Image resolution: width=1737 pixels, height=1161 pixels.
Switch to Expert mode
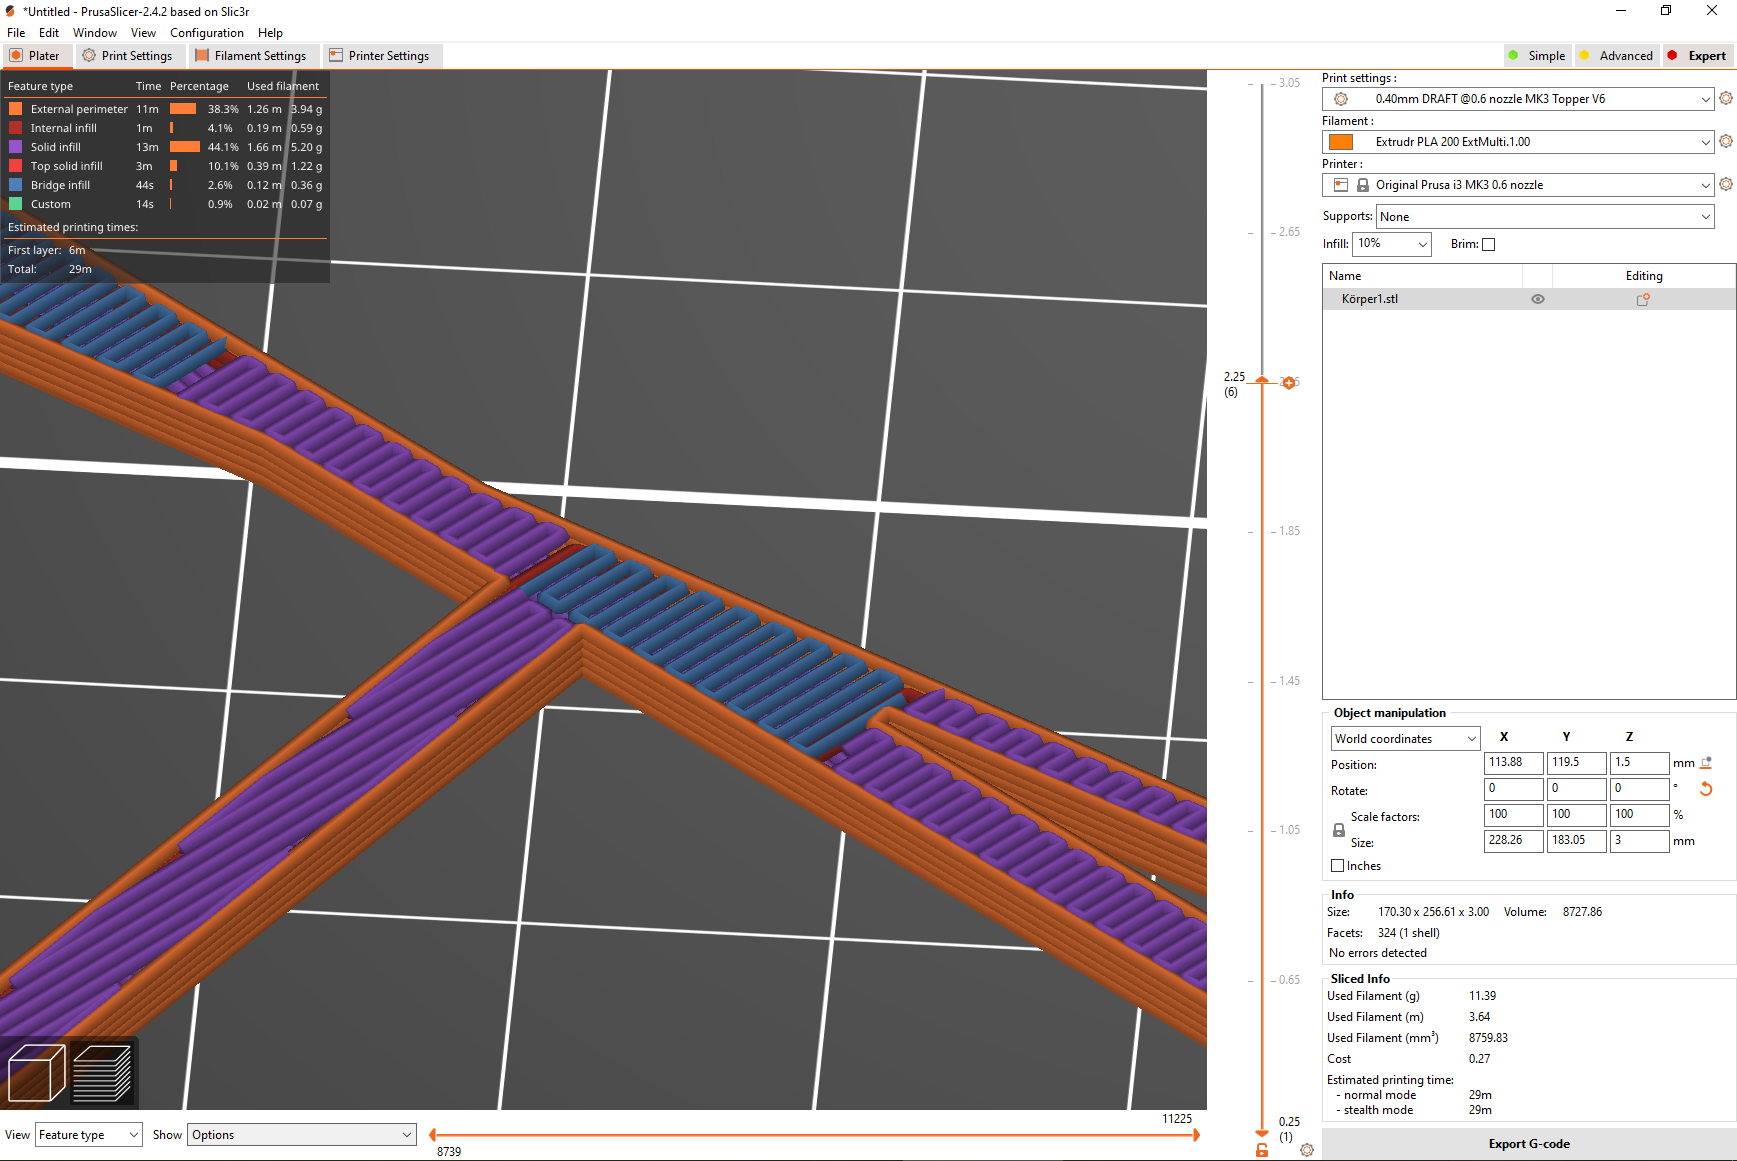tap(1697, 55)
